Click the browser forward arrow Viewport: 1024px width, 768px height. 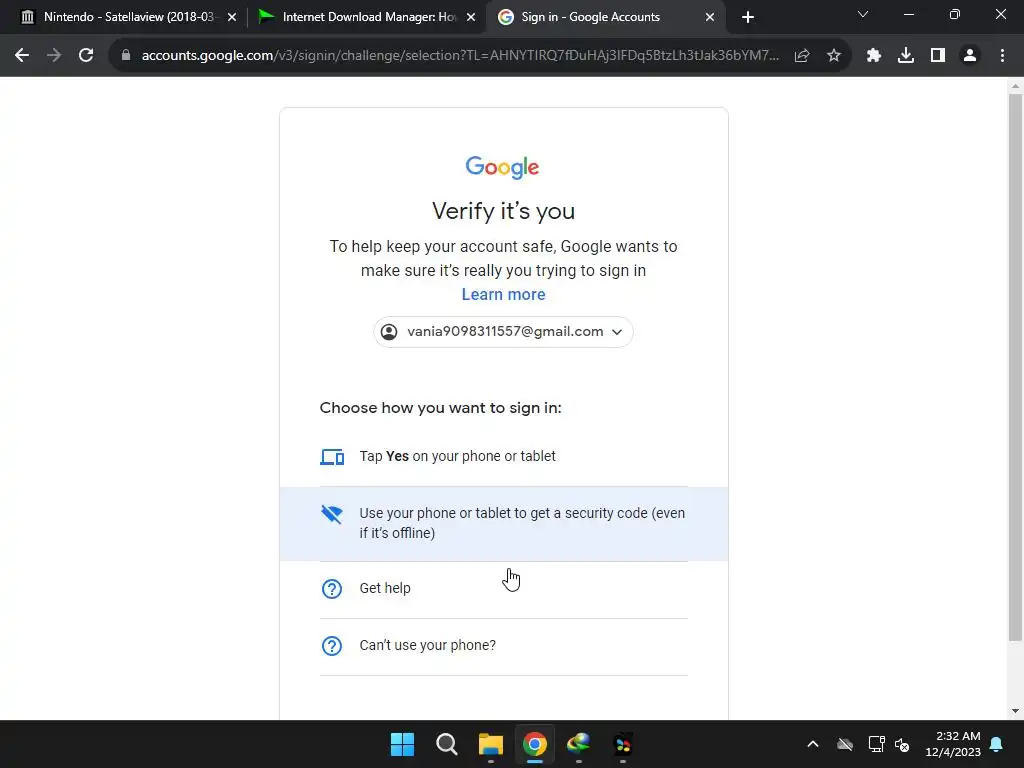54,56
